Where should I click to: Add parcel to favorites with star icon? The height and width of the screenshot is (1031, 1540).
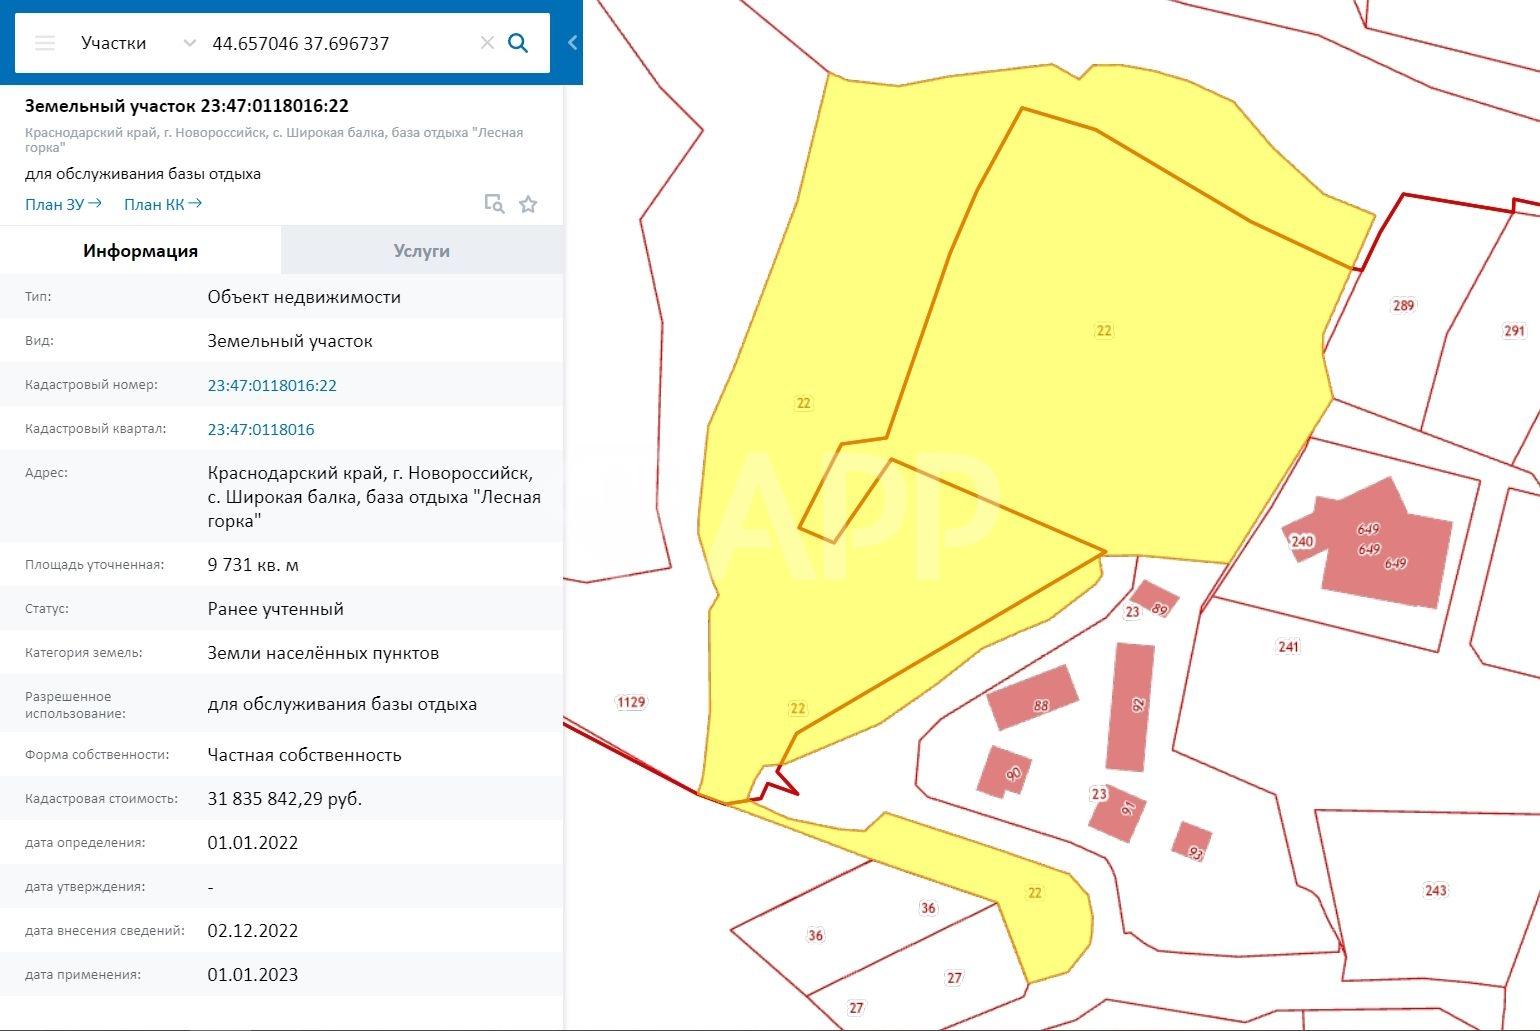528,204
